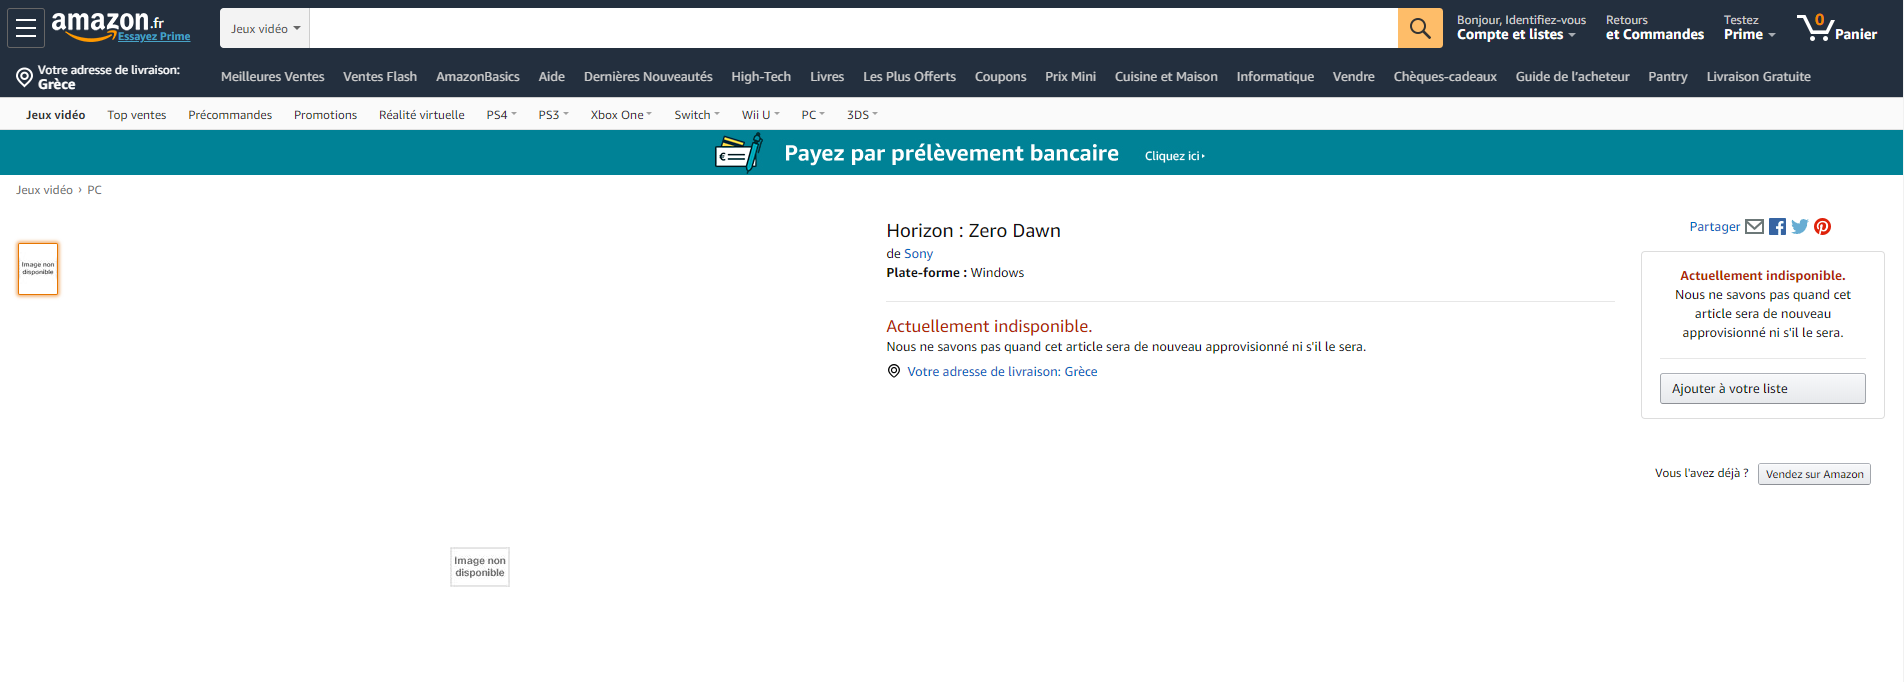Image resolution: width=1904 pixels, height=682 pixels.
Task: Open Précommandes subnav tab
Action: (x=230, y=115)
